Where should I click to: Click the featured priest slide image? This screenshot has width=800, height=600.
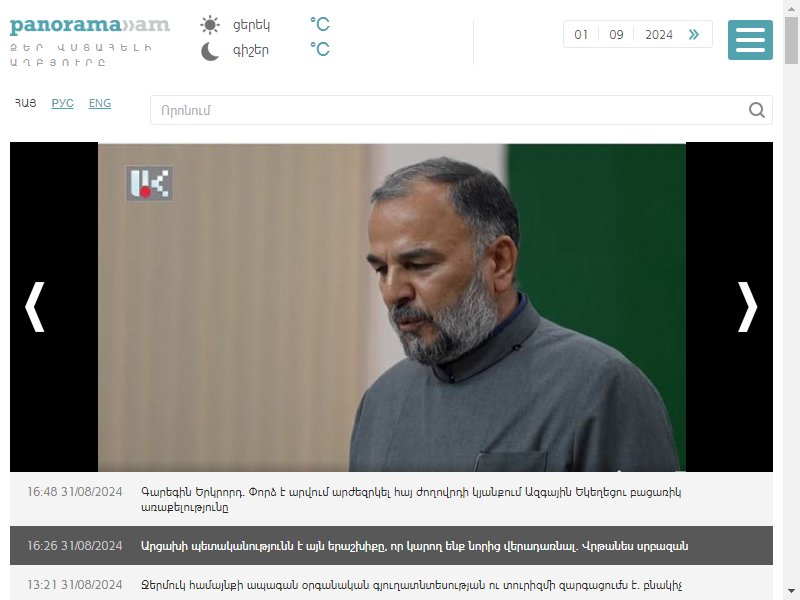click(x=392, y=307)
